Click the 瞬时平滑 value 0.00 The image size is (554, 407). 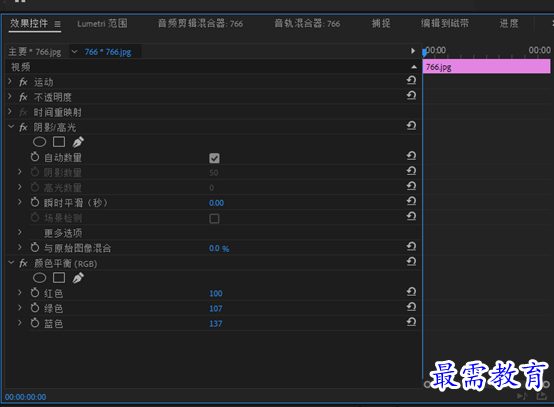tap(216, 203)
